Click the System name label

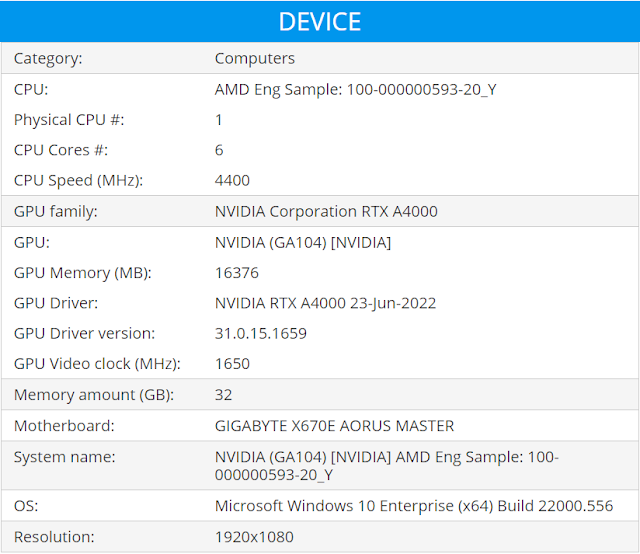pyautogui.click(x=65, y=457)
